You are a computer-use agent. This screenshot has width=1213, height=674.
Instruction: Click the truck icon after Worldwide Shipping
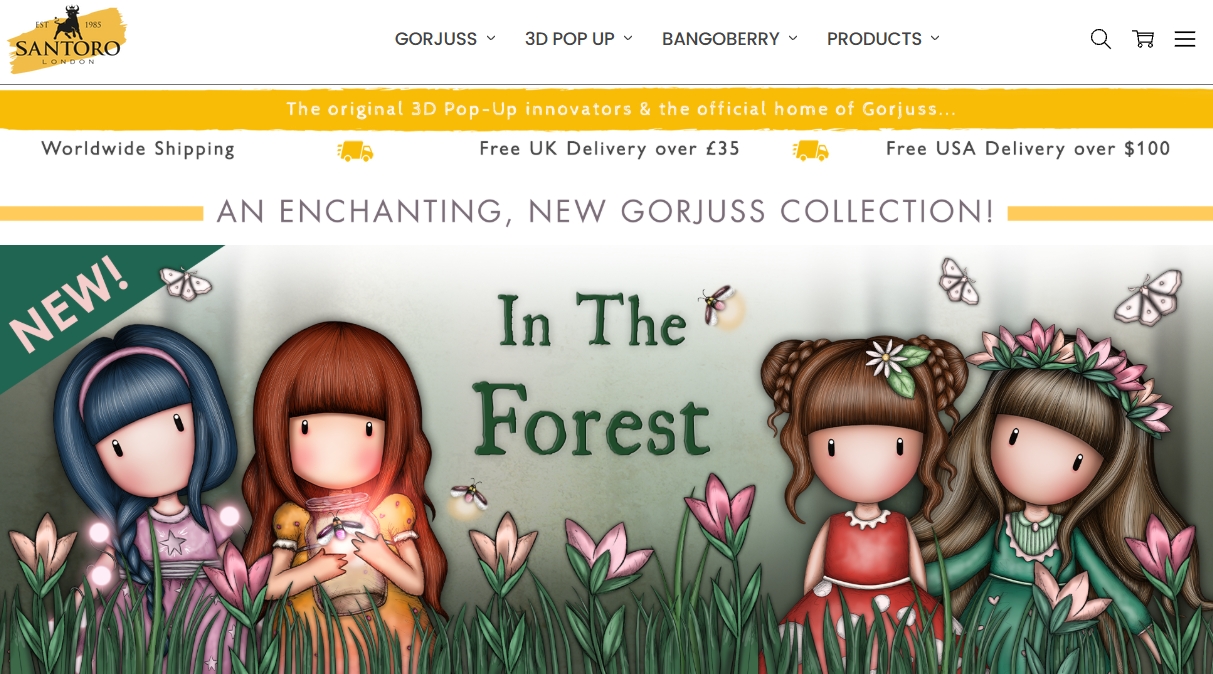[355, 151]
